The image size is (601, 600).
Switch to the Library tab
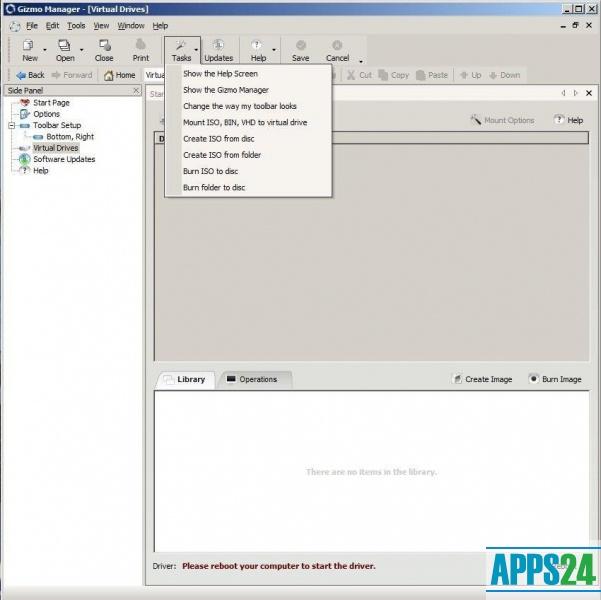[x=186, y=380]
